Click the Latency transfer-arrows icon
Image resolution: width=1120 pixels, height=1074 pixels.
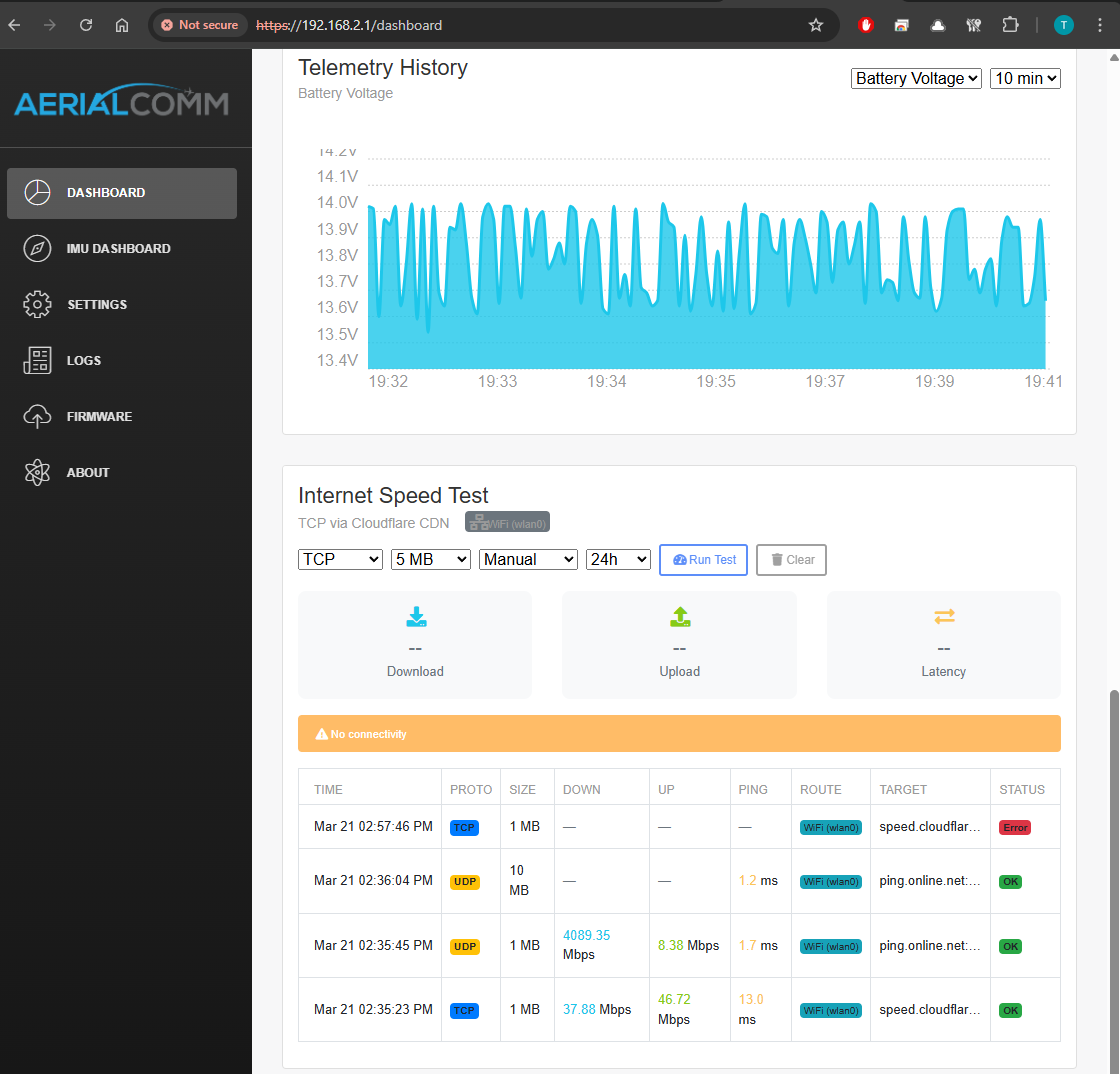943,617
